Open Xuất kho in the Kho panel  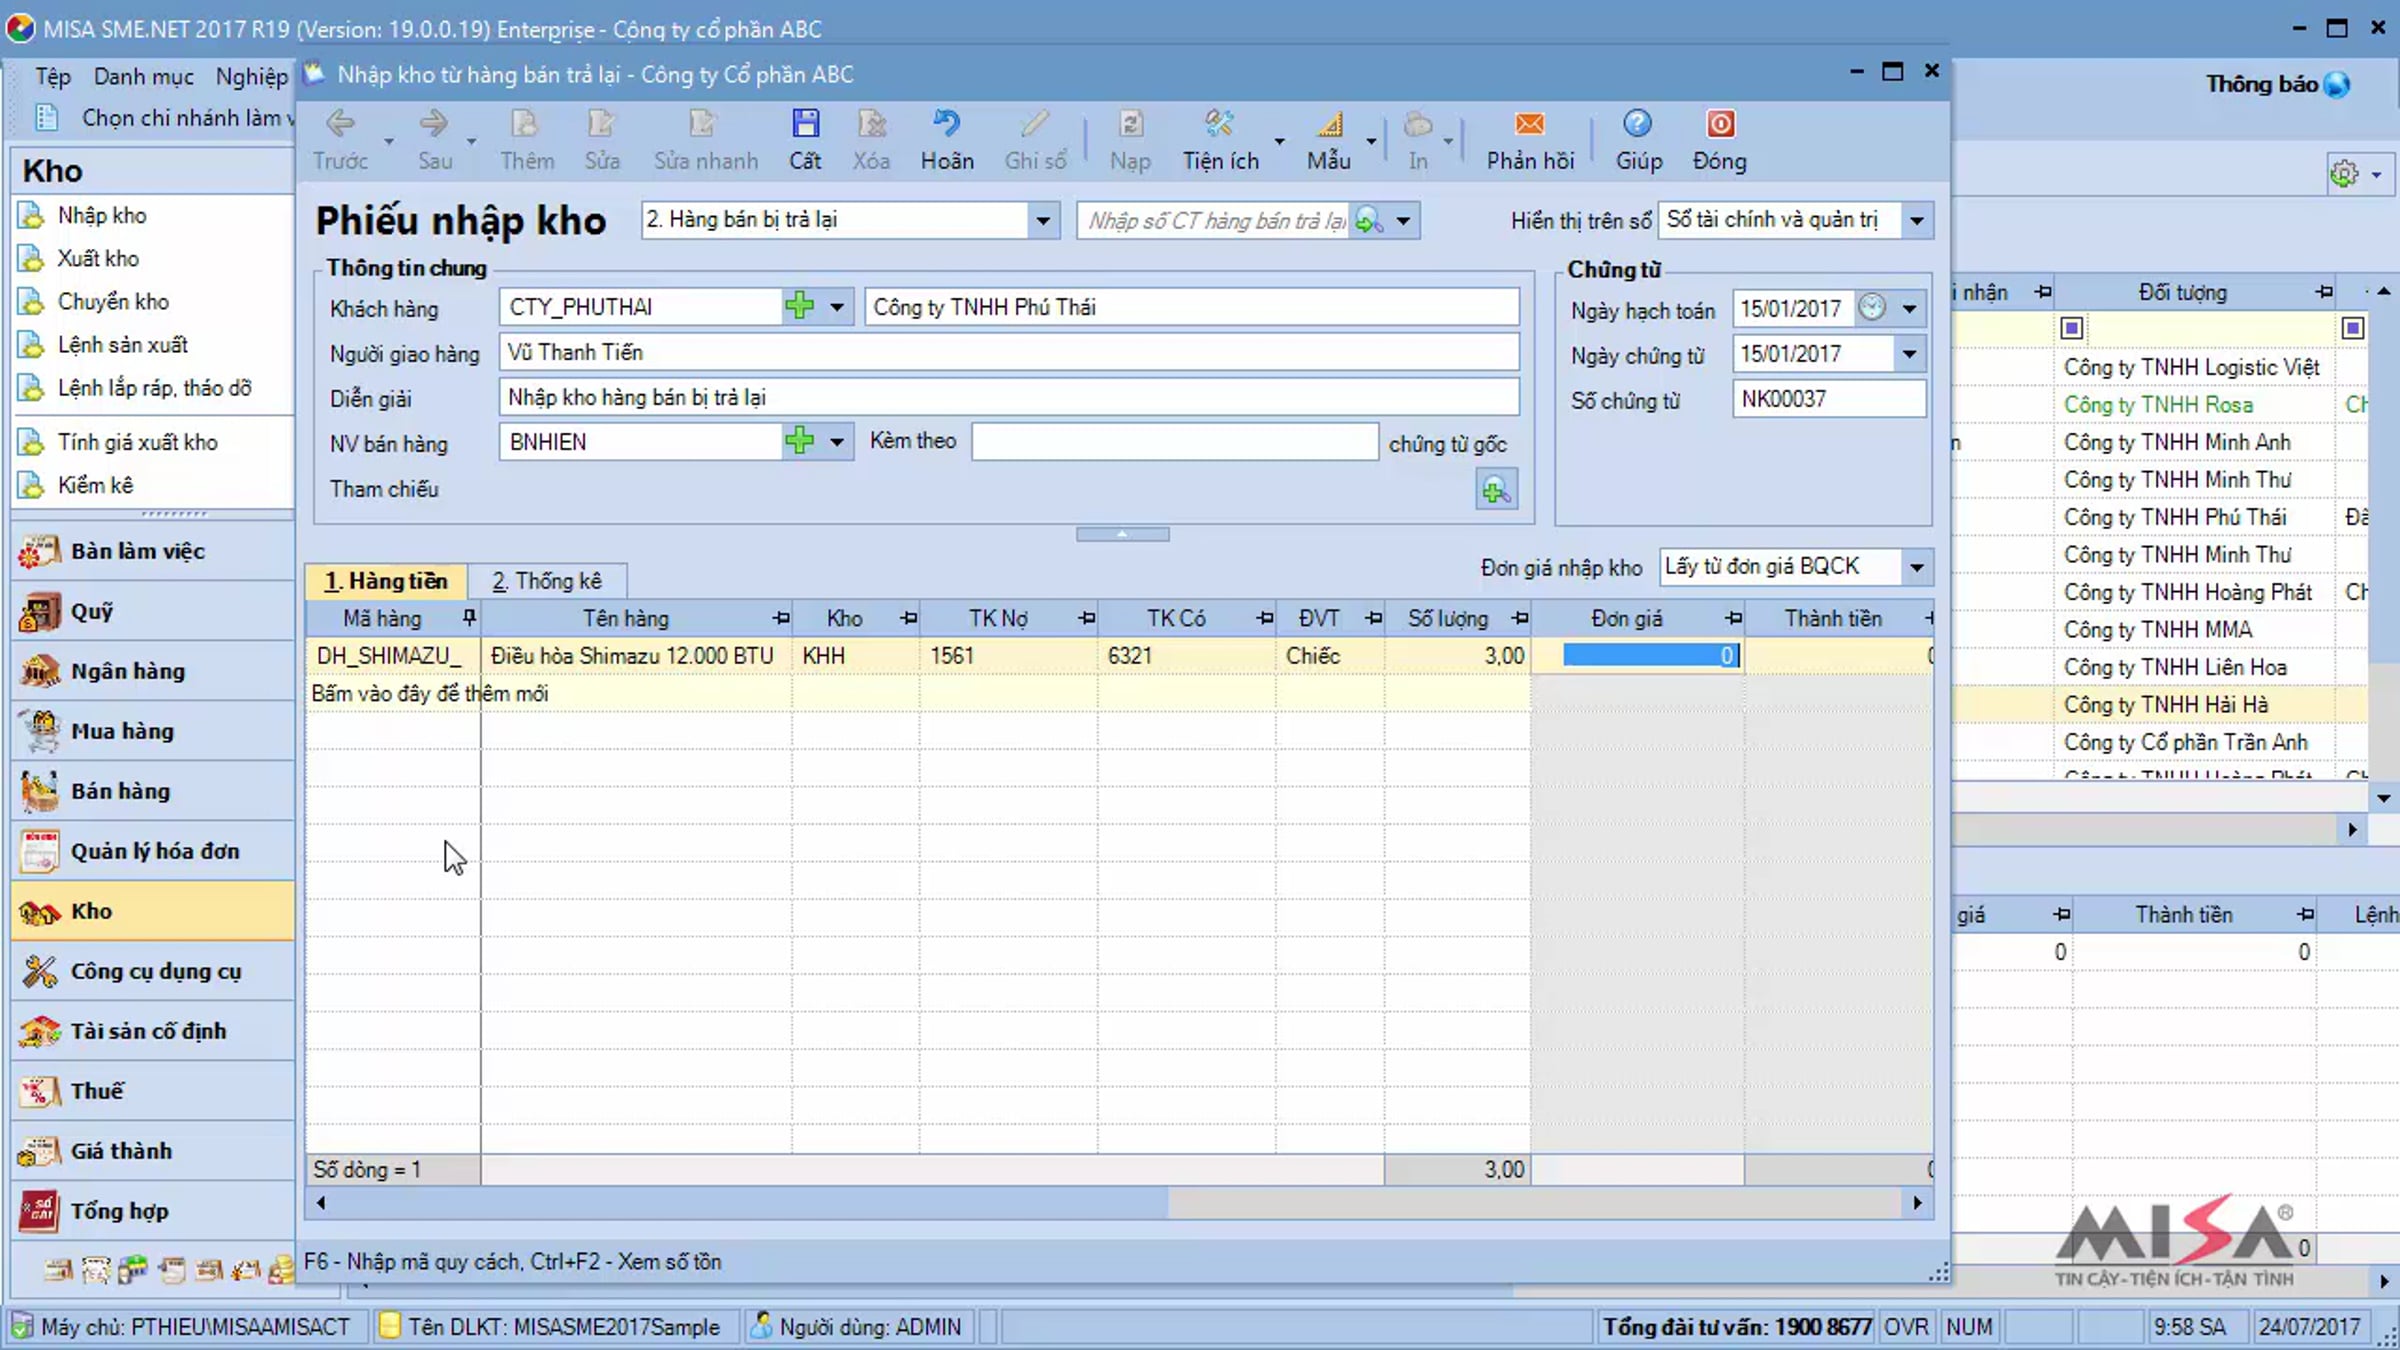coord(98,258)
